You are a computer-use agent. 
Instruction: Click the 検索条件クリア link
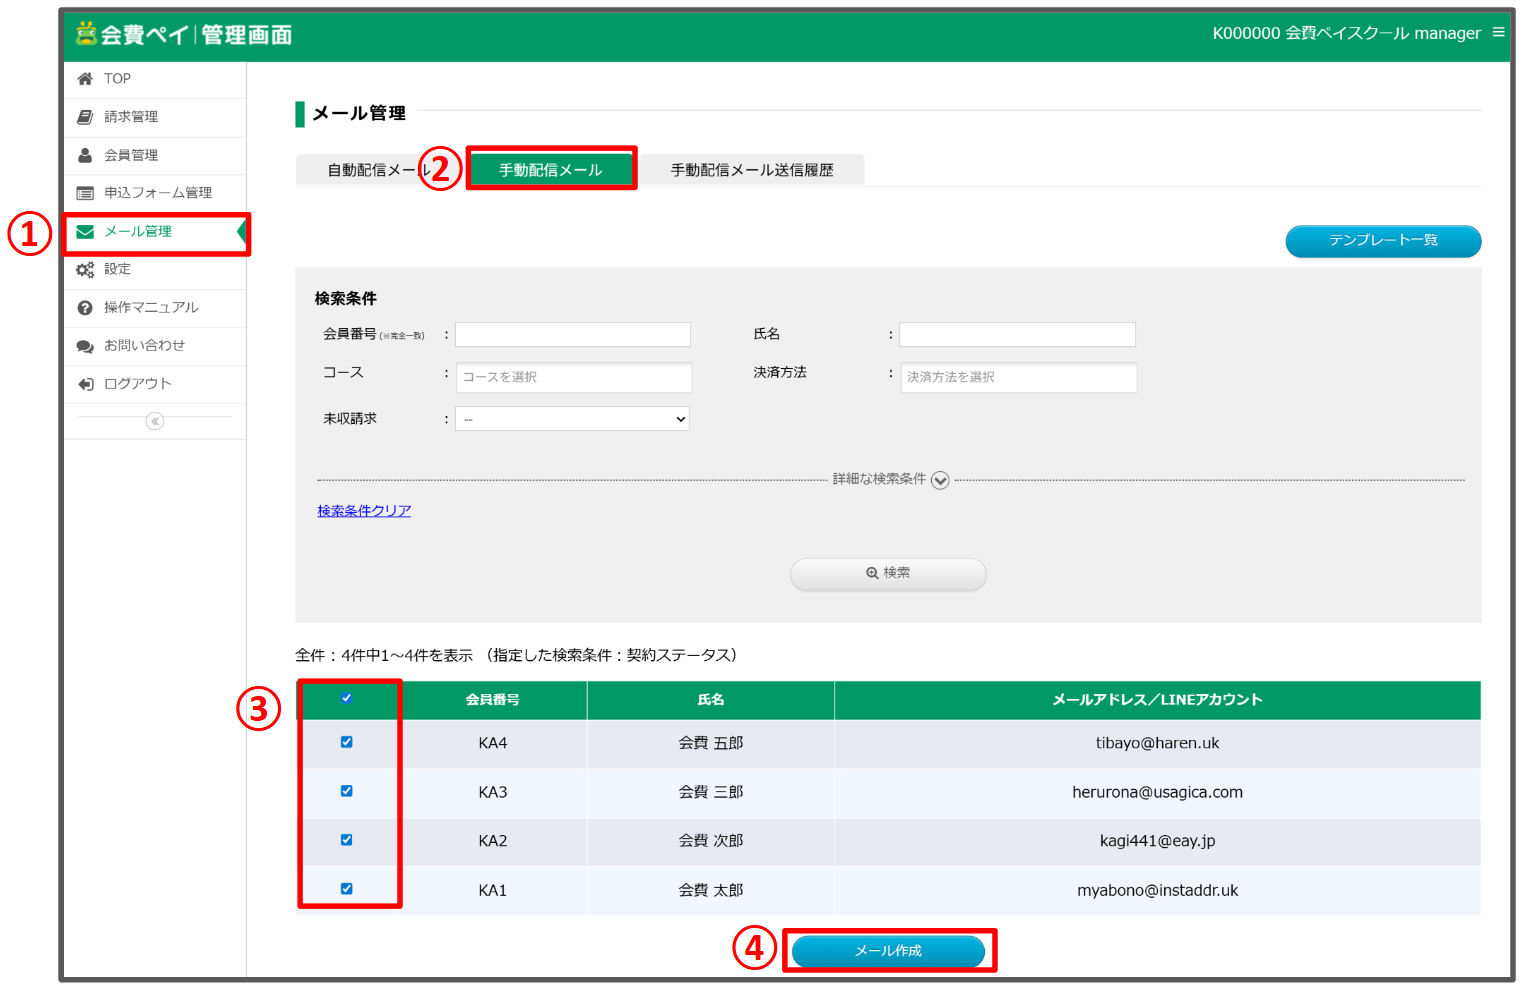tap(364, 511)
